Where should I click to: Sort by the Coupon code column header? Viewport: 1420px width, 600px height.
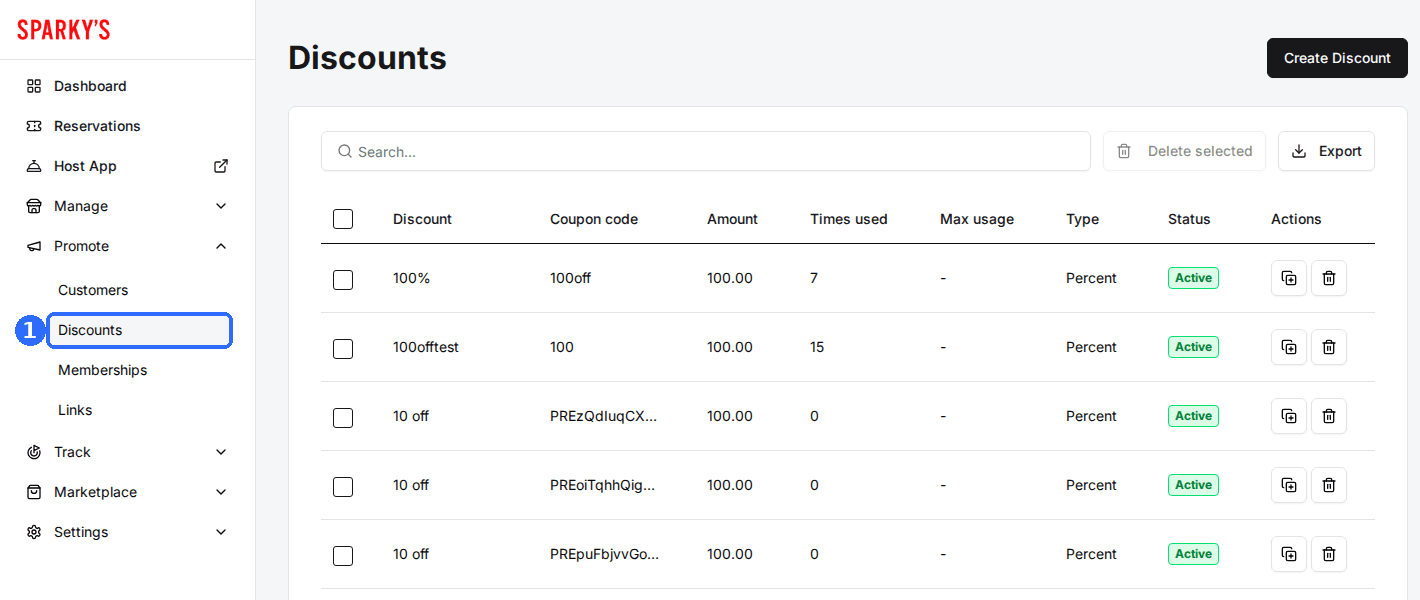click(594, 219)
